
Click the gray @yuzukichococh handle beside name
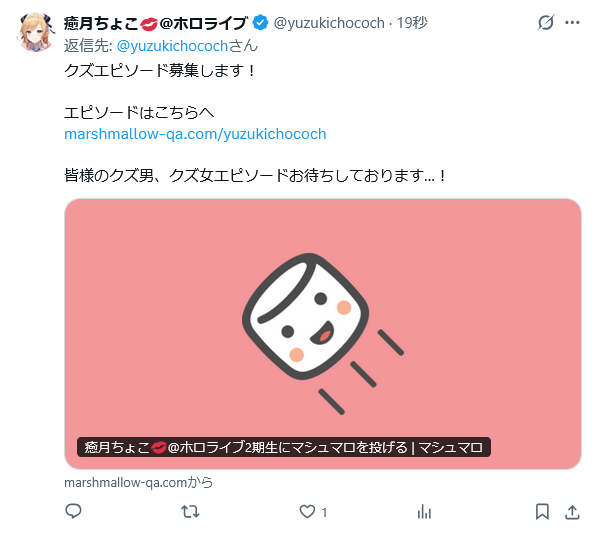[x=329, y=23]
